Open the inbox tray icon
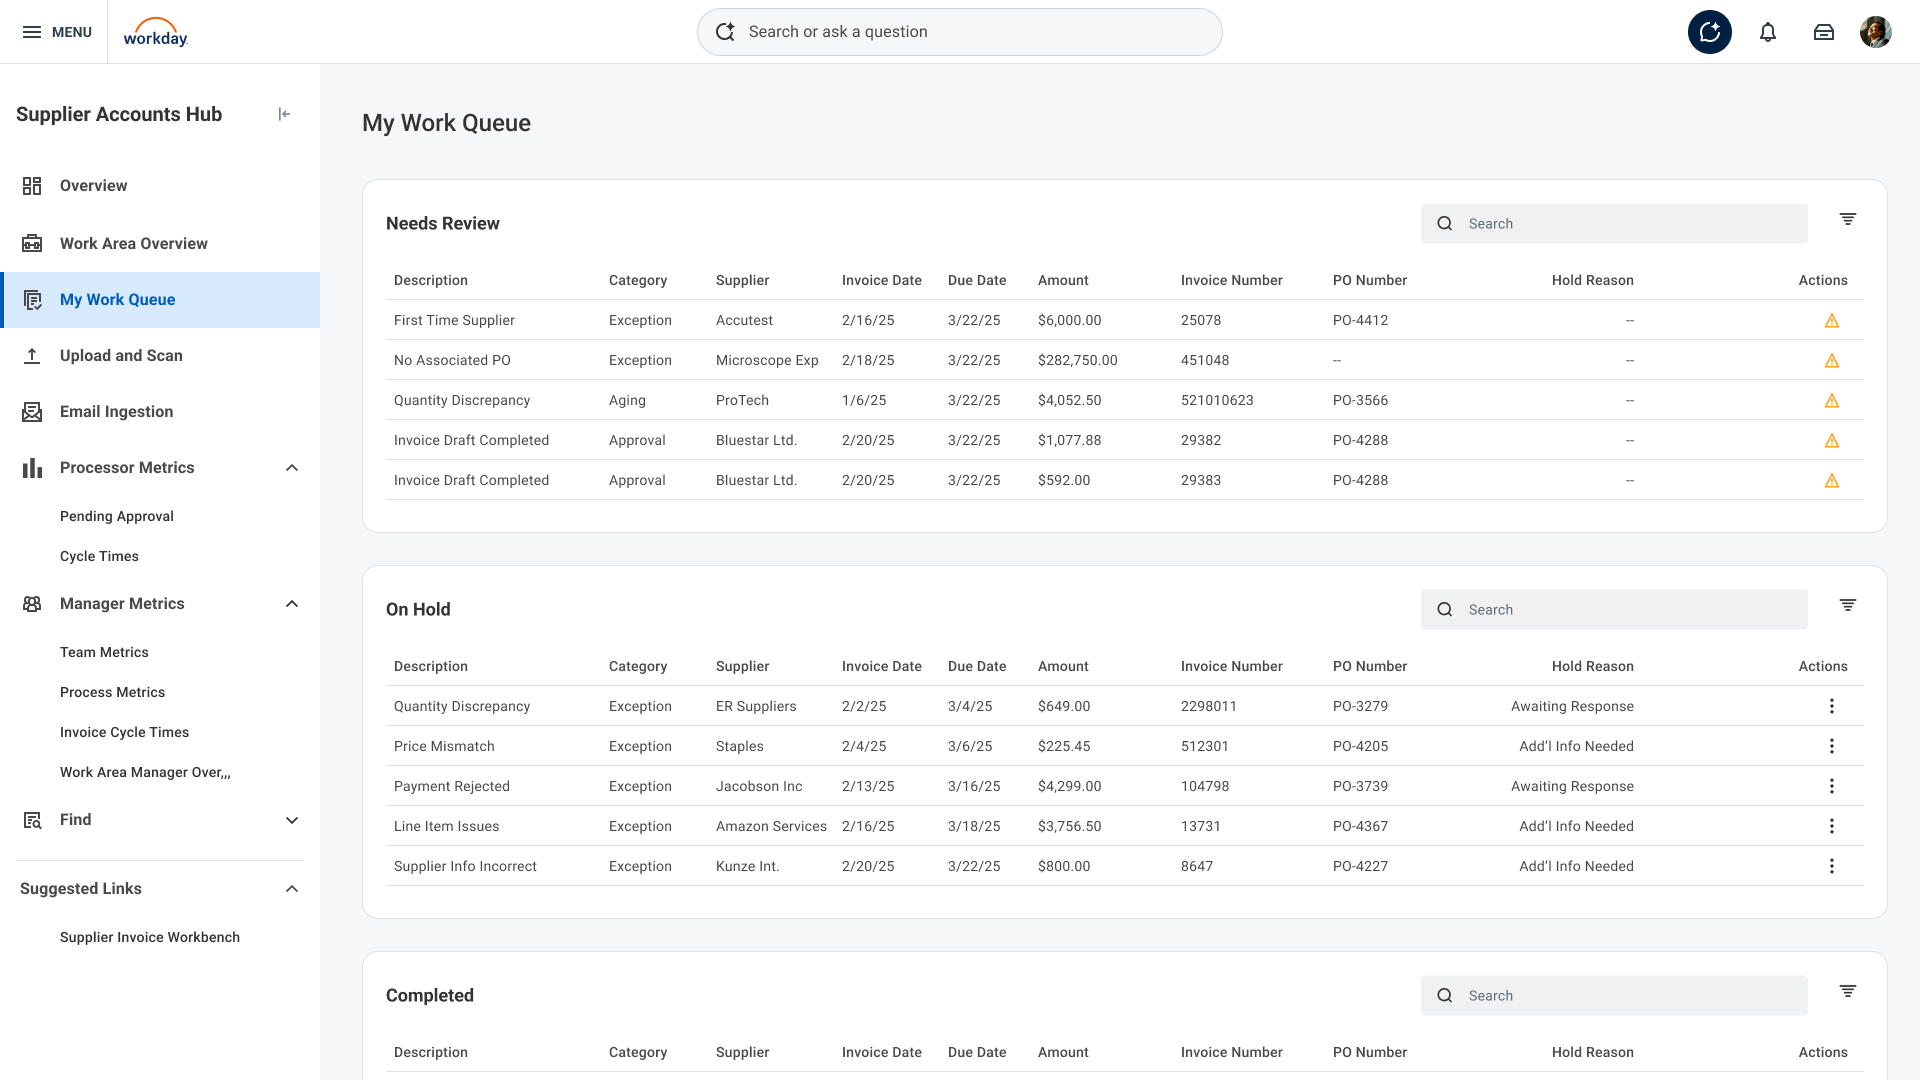Image resolution: width=1920 pixels, height=1080 pixels. (x=1823, y=32)
